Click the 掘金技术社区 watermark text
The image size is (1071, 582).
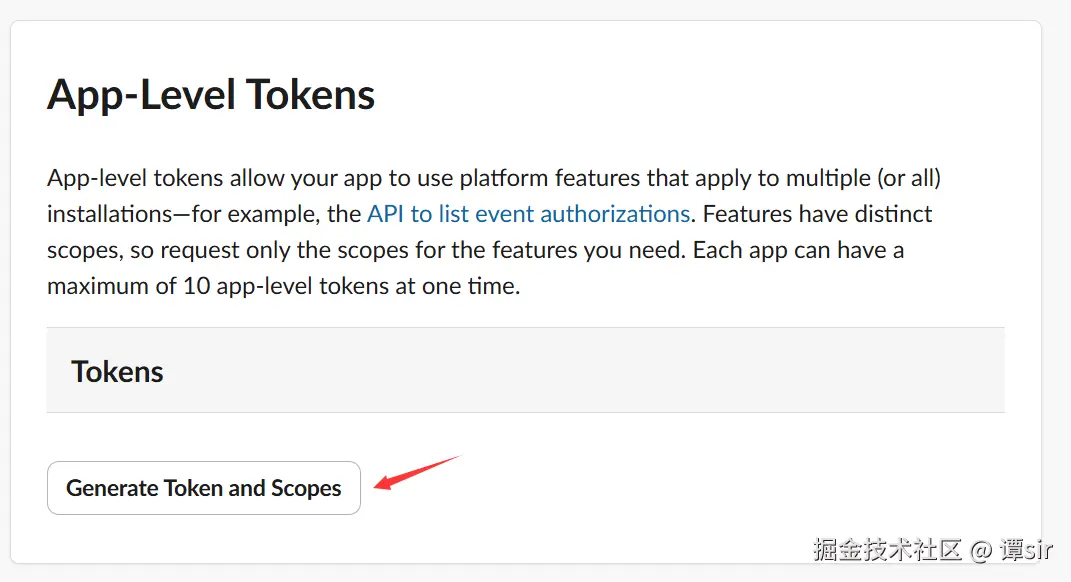(887, 549)
